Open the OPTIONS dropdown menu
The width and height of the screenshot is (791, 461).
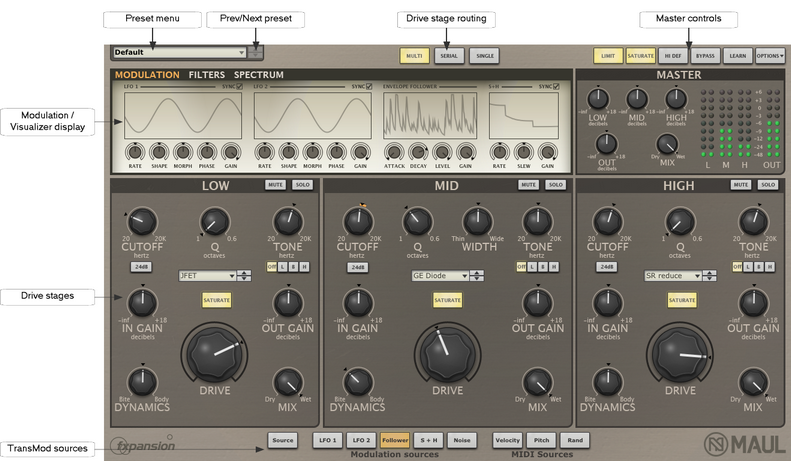pyautogui.click(x=770, y=56)
